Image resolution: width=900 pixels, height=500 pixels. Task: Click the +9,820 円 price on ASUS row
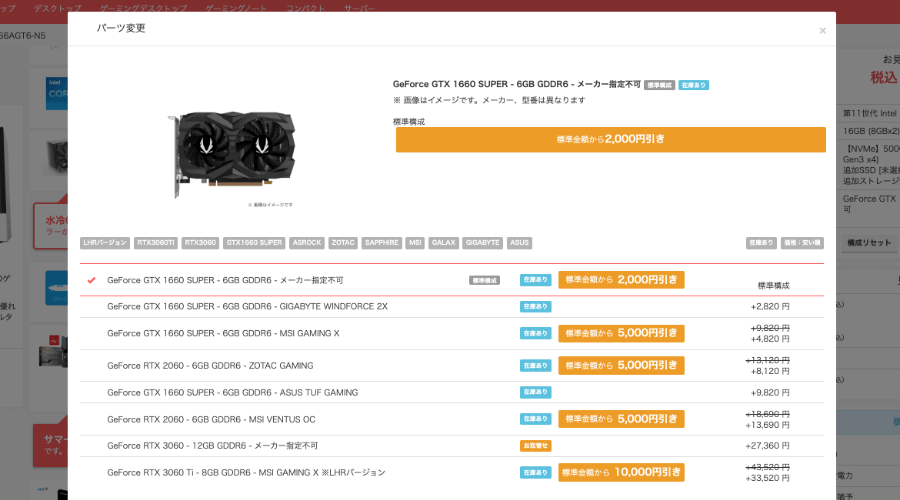(x=770, y=393)
